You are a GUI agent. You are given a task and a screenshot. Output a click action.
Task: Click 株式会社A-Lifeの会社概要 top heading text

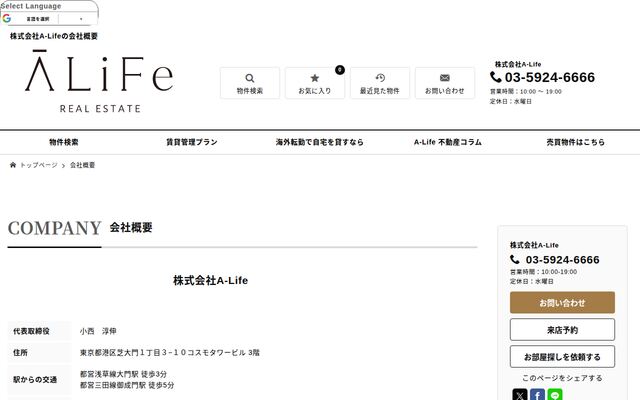point(54,36)
